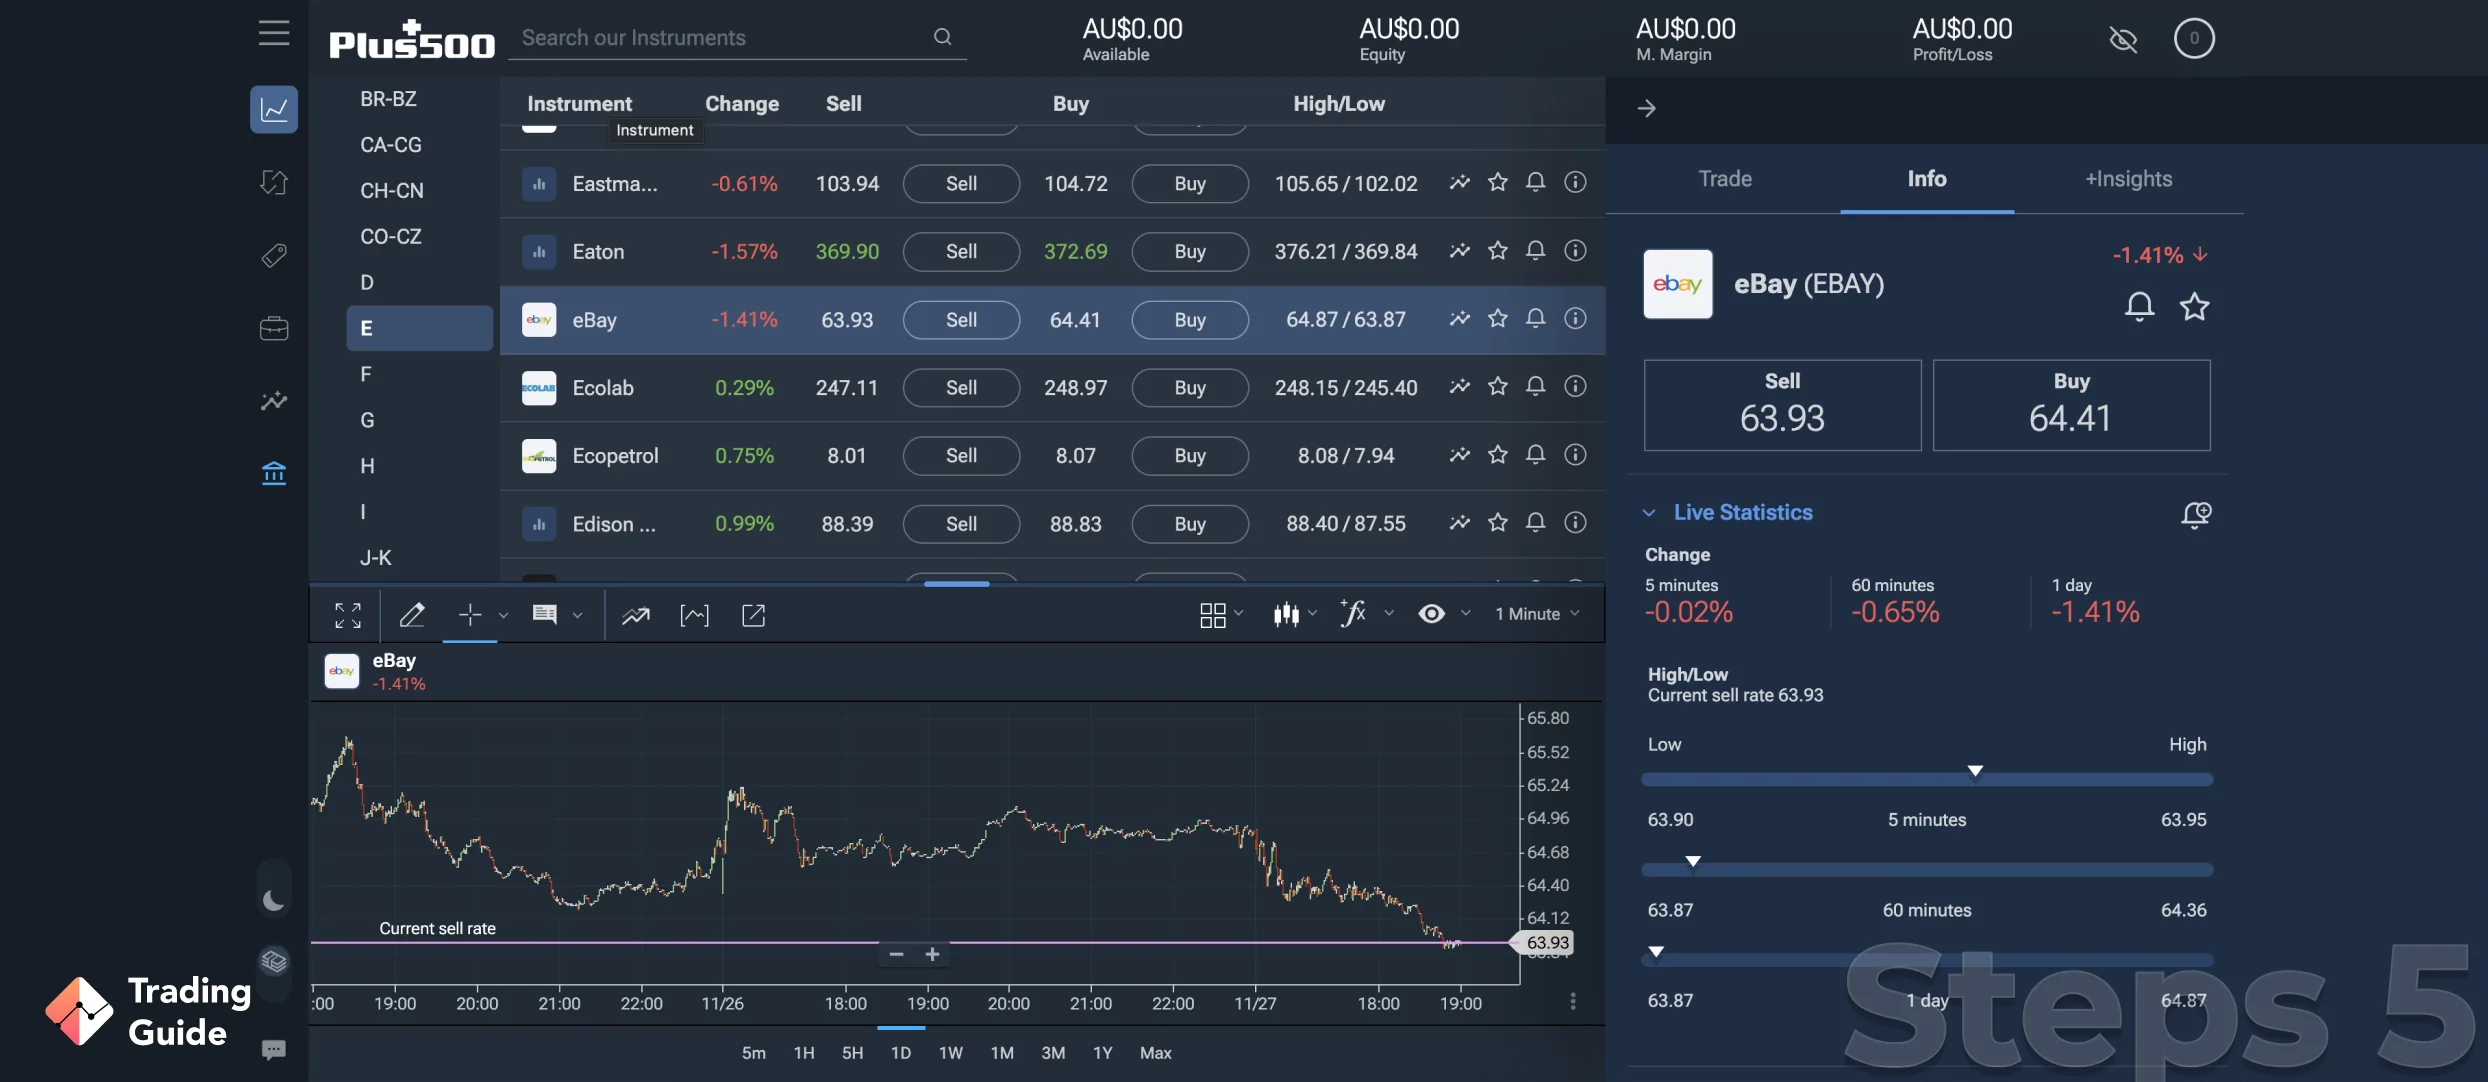The image size is (2488, 1082).
Task: Click the 5 minutes High/Low range bar
Action: tap(1927, 779)
